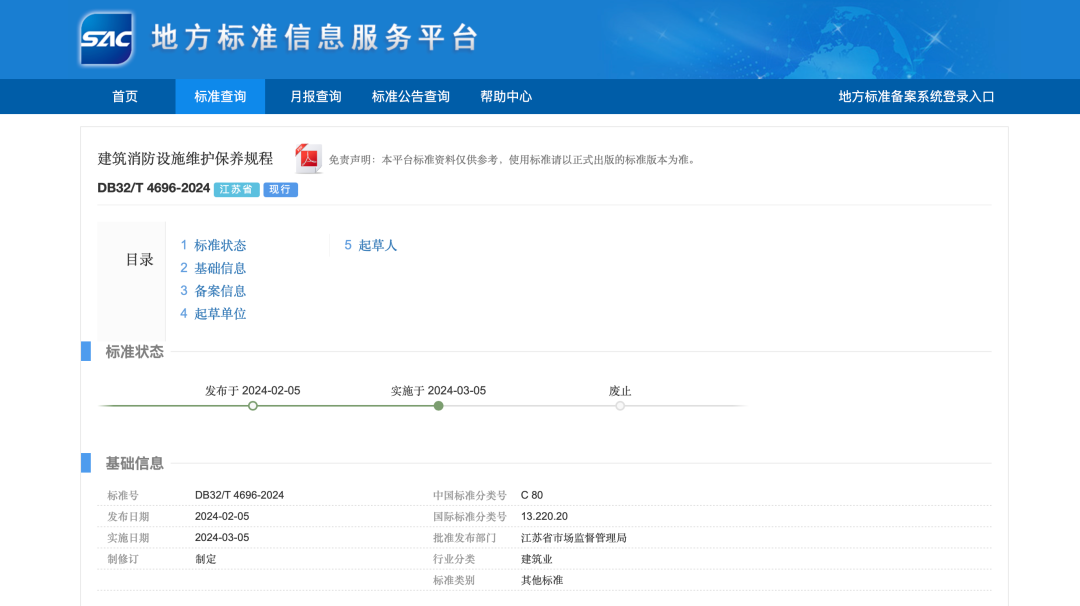
Task: Click the 发布于 2024-02-05 timeline point
Action: (x=253, y=406)
